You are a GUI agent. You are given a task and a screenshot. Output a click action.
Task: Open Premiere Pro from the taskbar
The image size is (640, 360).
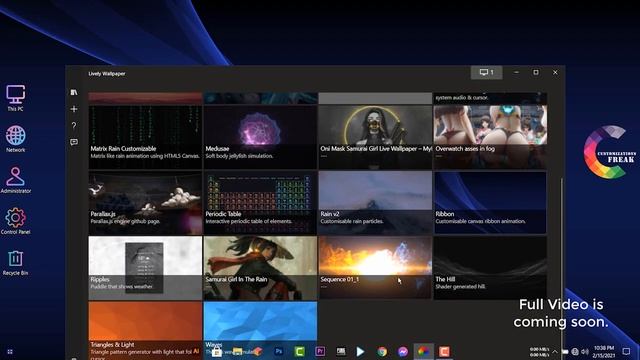(x=320, y=351)
